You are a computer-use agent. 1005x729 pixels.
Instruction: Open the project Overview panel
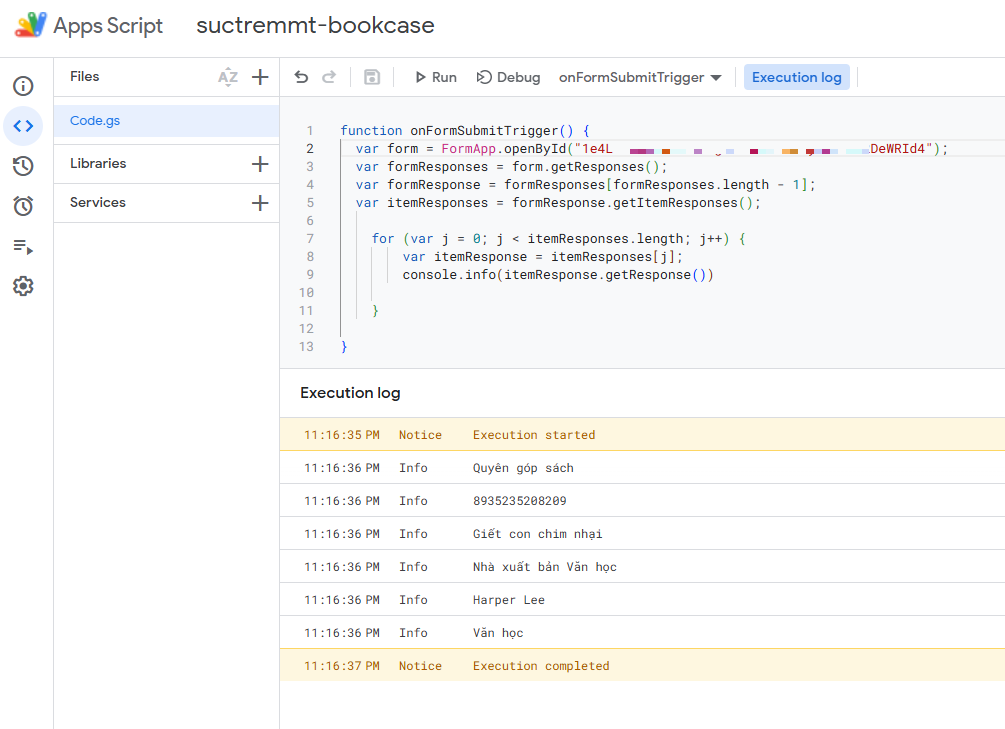click(x=23, y=86)
